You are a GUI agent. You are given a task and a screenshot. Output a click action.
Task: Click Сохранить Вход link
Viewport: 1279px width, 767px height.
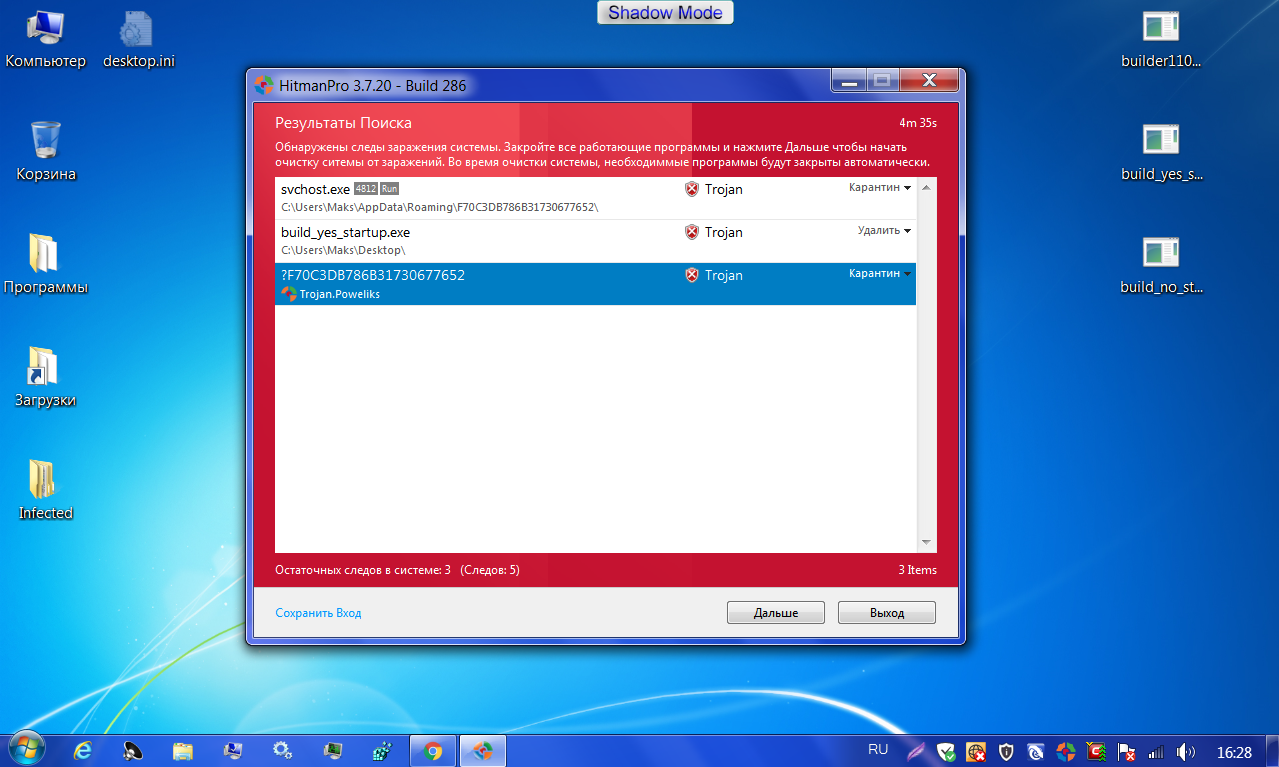318,613
